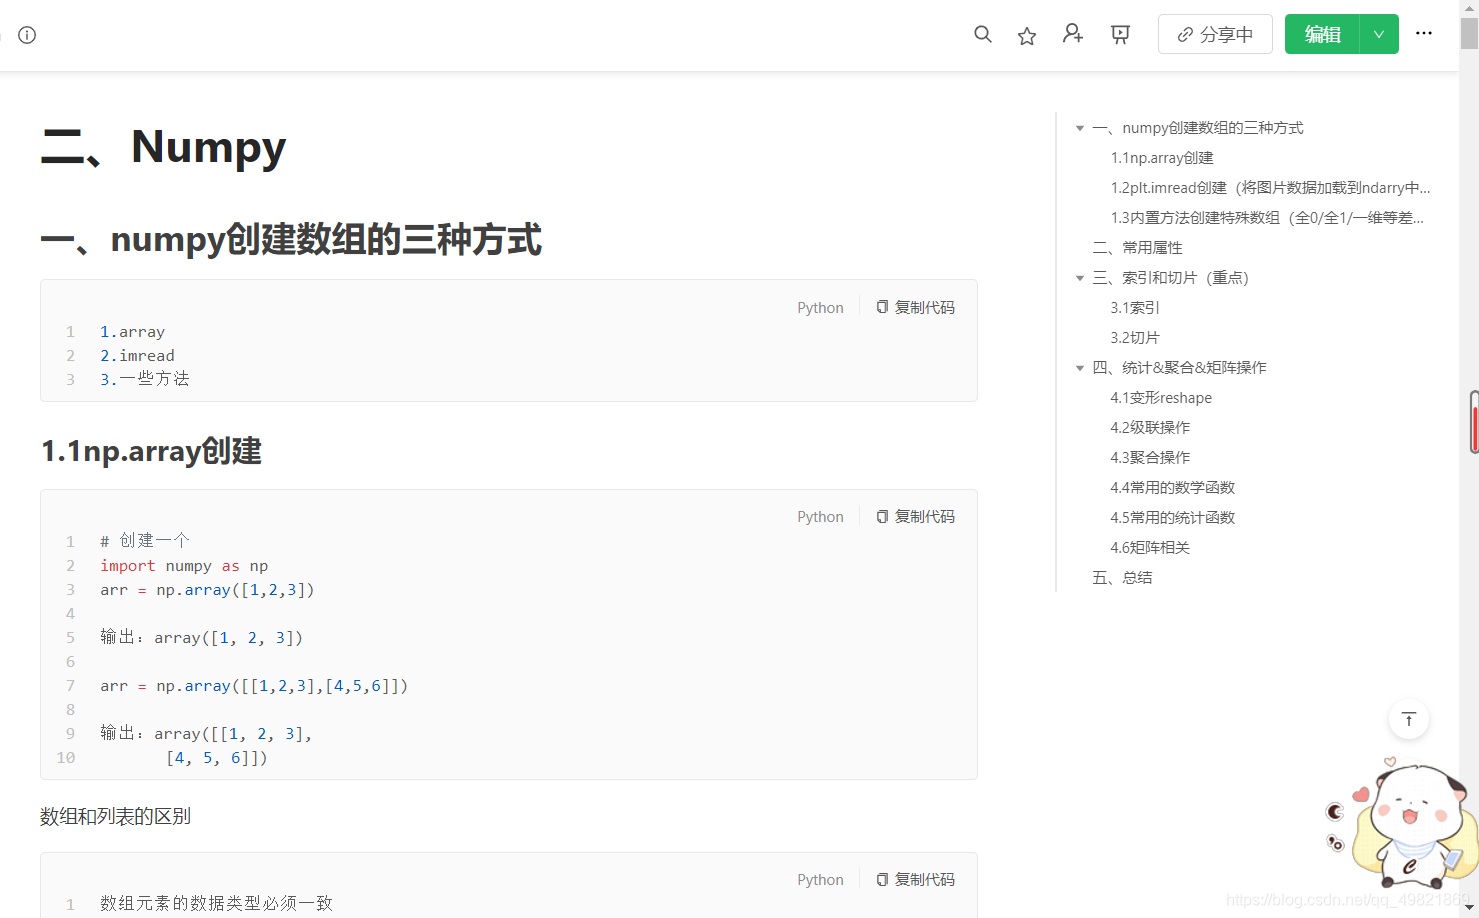Open the ellipsis more-options menu
Screen dimensions: 1479x918
[x=1423, y=33]
